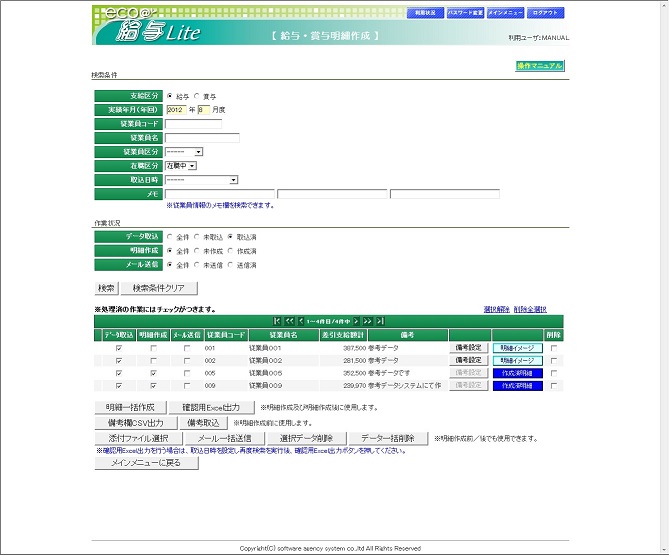
Task: Select 未送信 for メール送信 status
Action: (x=197, y=265)
